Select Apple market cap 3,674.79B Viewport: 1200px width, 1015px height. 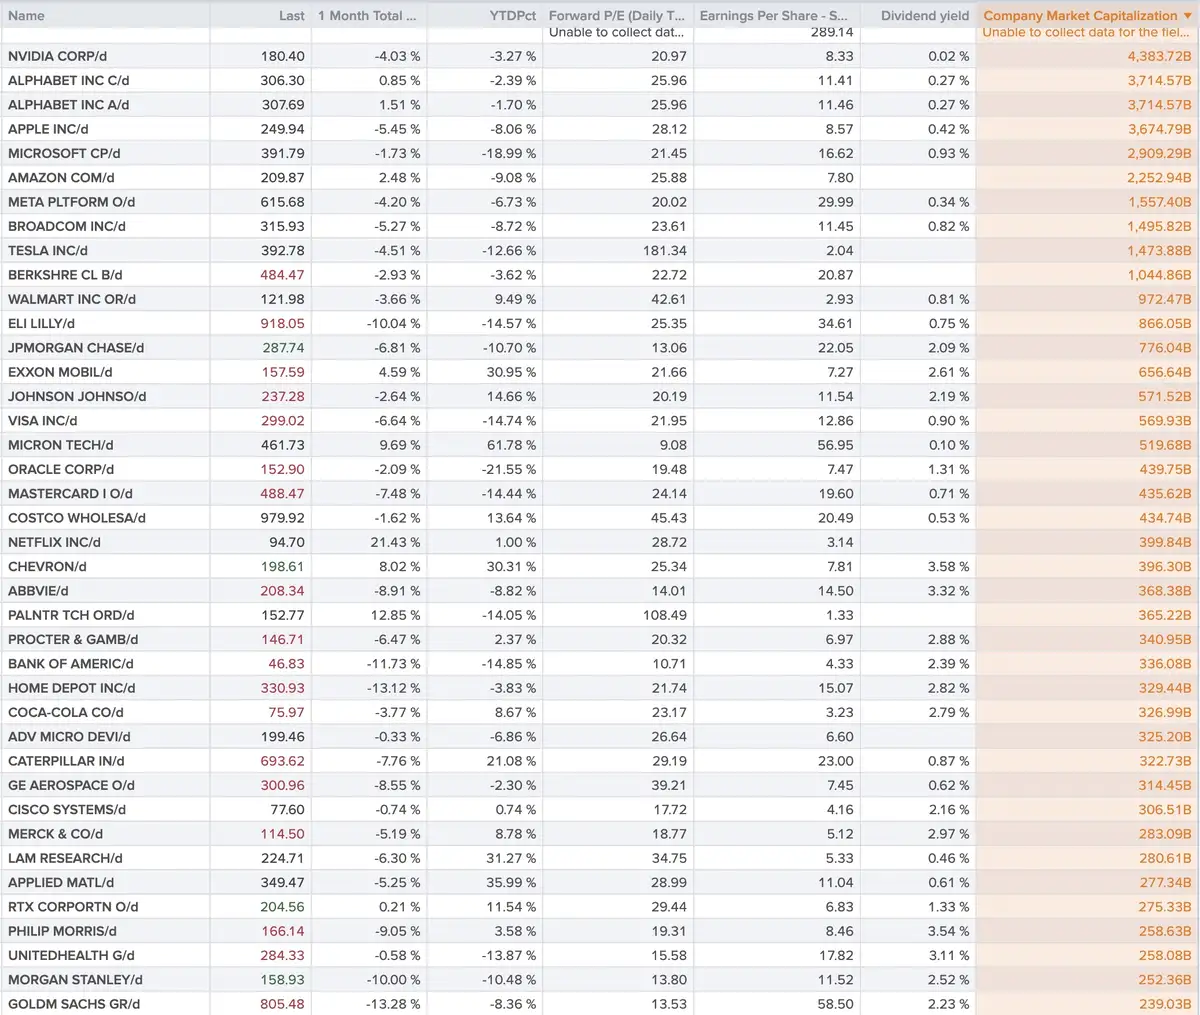point(1159,129)
